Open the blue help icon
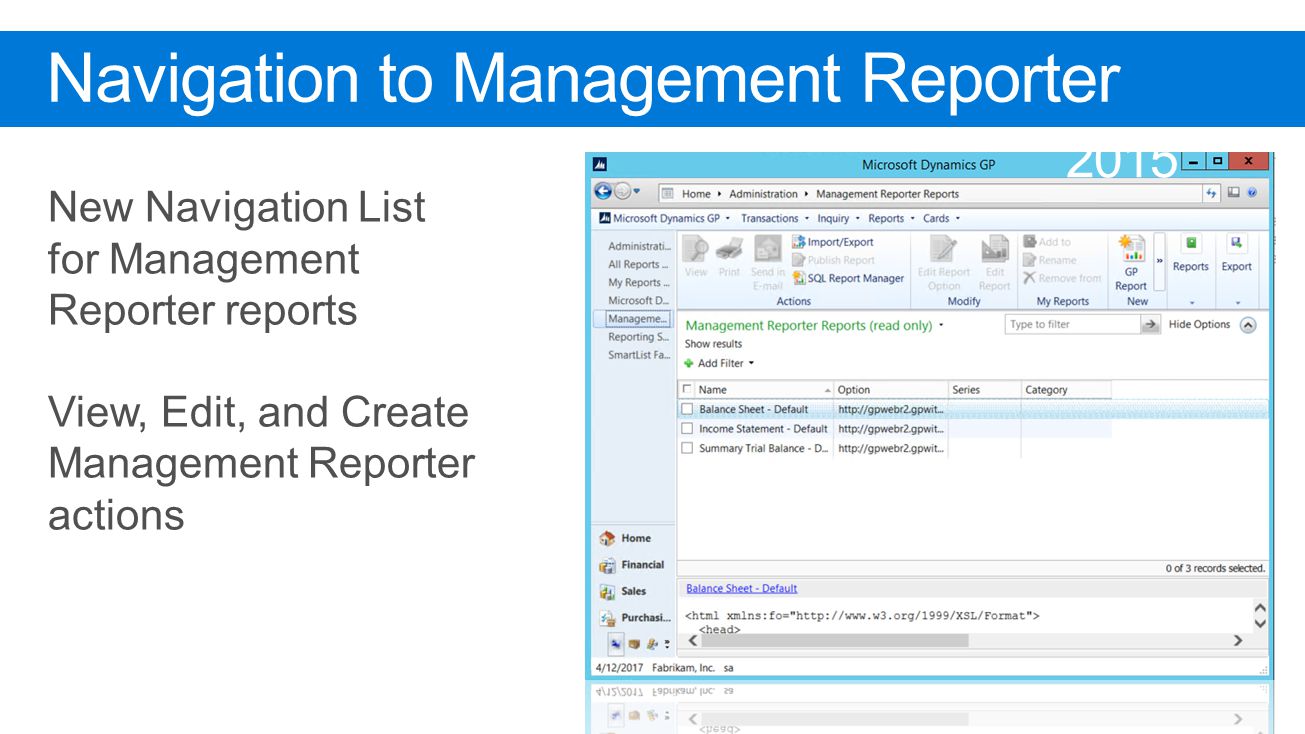The width and height of the screenshot is (1305, 734). pos(1252,194)
